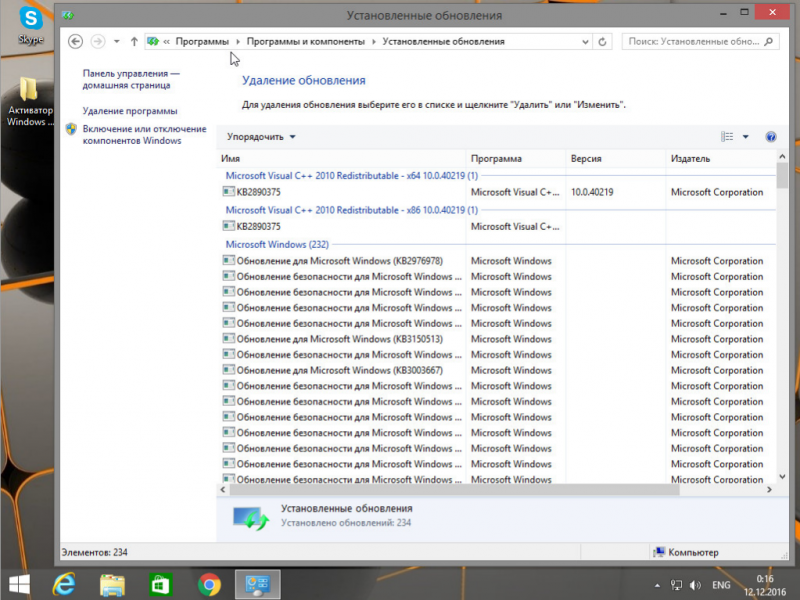This screenshot has width=800, height=600.
Task: Click version 10.0.40219 cell
Action: click(592, 192)
